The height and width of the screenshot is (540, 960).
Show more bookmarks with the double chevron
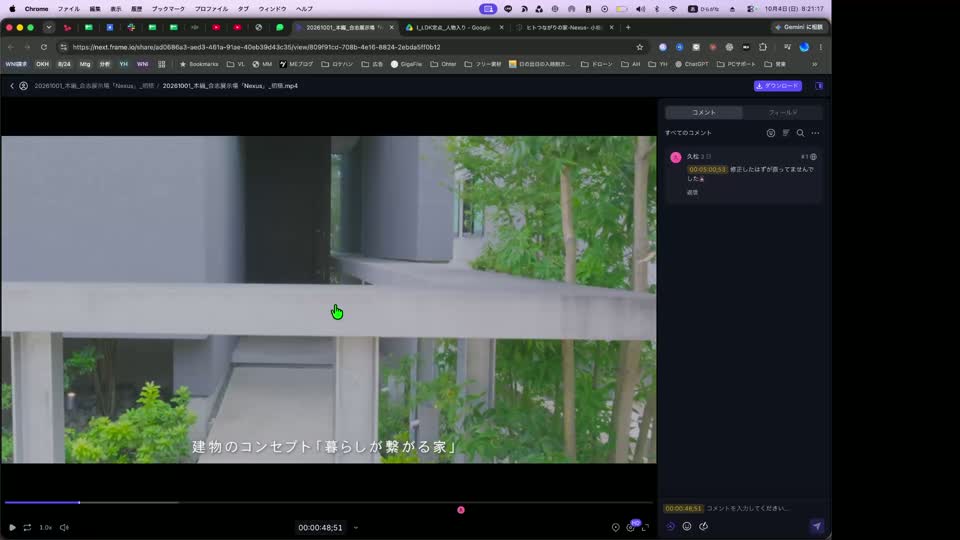coord(814,64)
